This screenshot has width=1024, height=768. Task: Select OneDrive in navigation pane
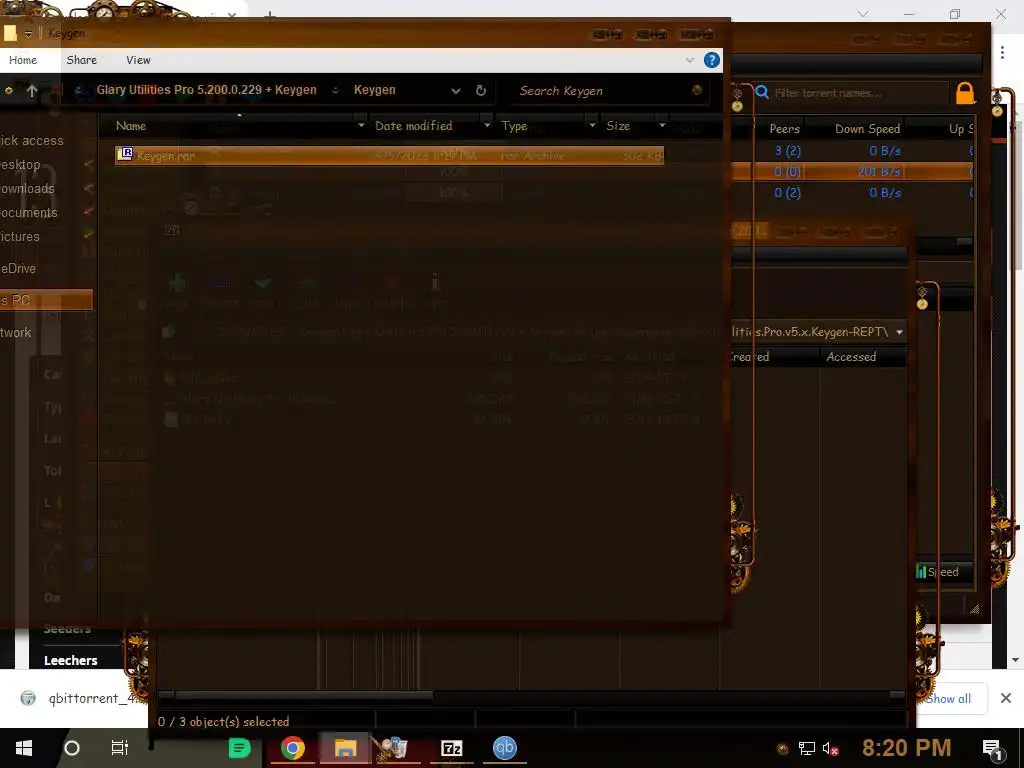[18, 268]
